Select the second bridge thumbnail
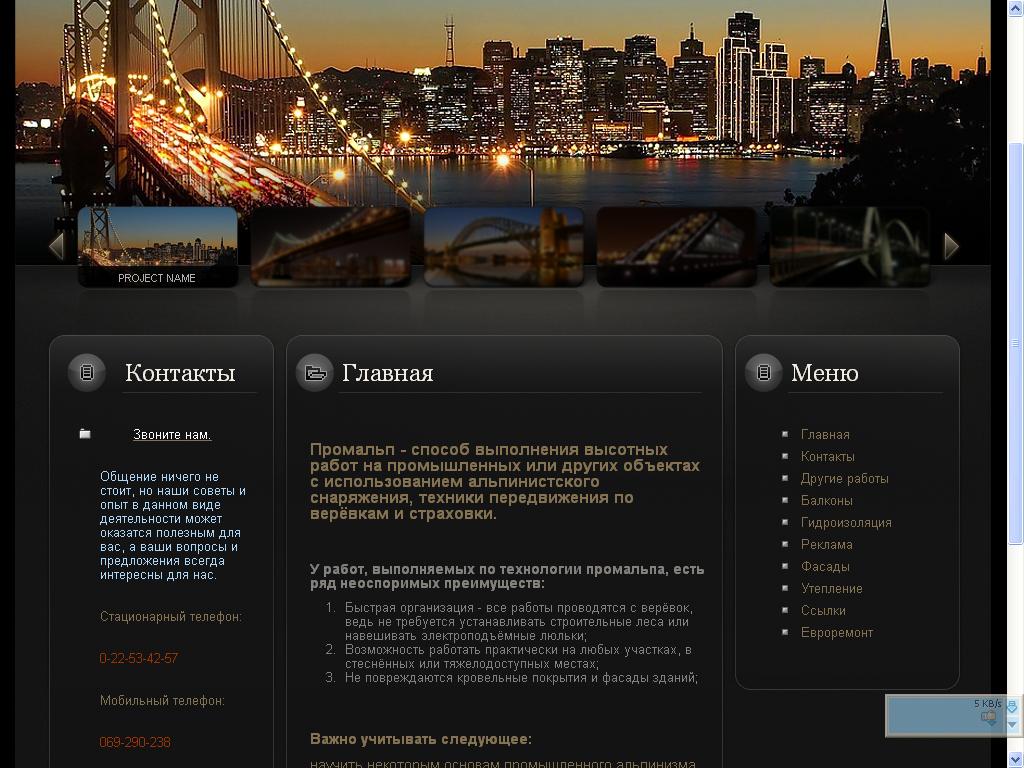Screen dimensions: 1024x768 (x=330, y=247)
